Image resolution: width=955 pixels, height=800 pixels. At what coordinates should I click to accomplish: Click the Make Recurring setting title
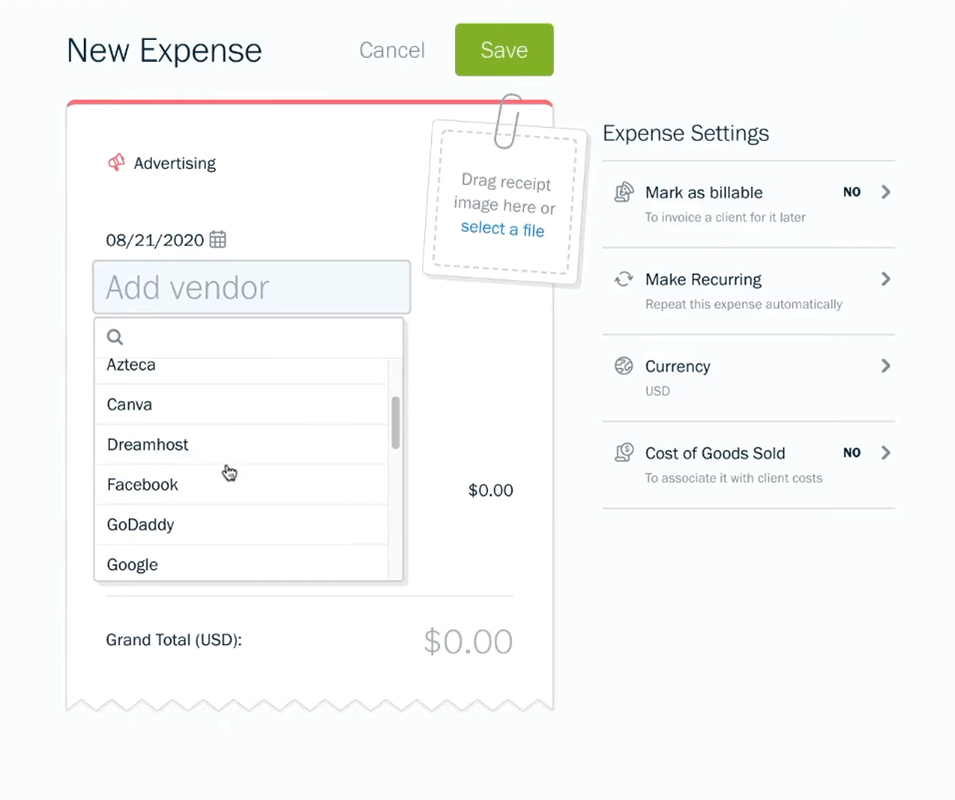(x=703, y=279)
